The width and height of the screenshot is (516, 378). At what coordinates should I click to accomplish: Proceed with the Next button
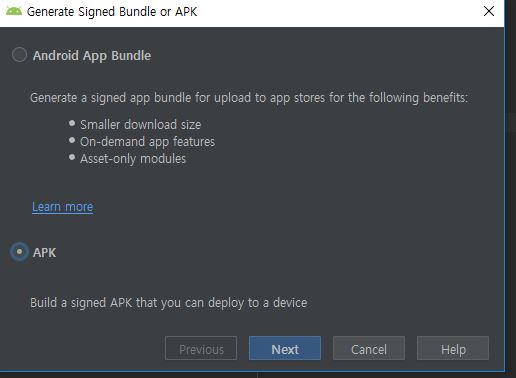[x=285, y=348]
